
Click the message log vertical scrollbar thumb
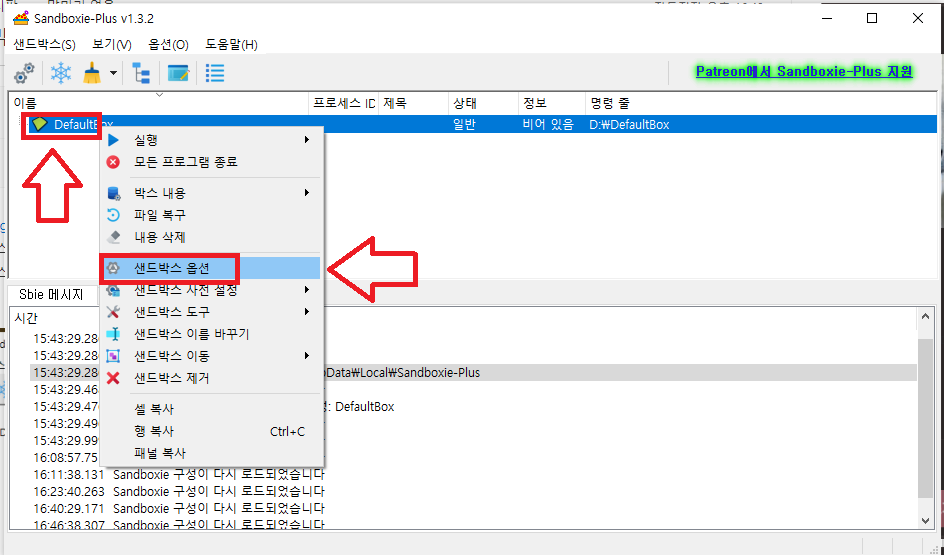(x=926, y=418)
